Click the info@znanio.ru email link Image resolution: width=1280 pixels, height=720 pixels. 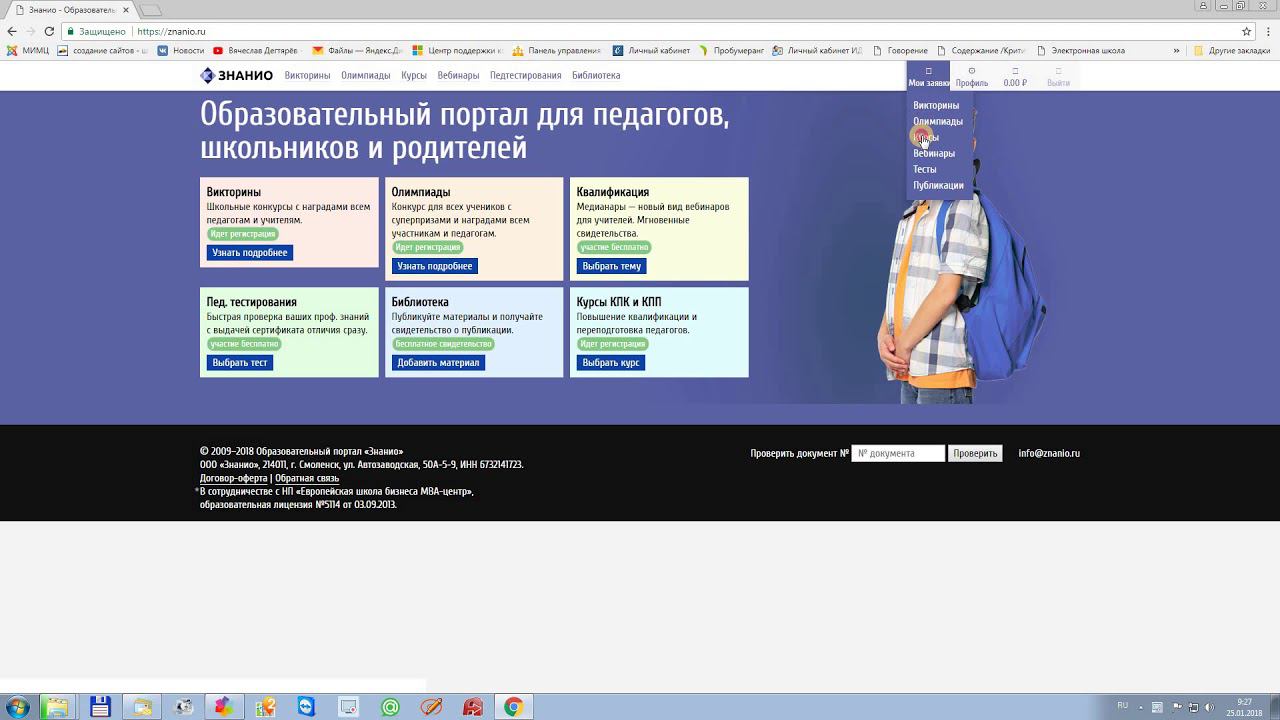[x=1049, y=453]
